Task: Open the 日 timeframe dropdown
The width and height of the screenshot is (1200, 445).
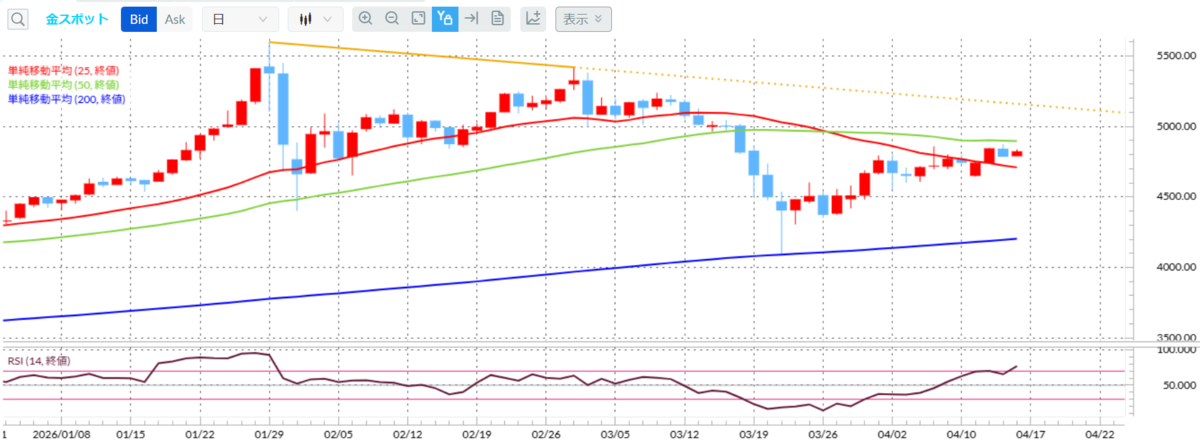Action: click(240, 19)
